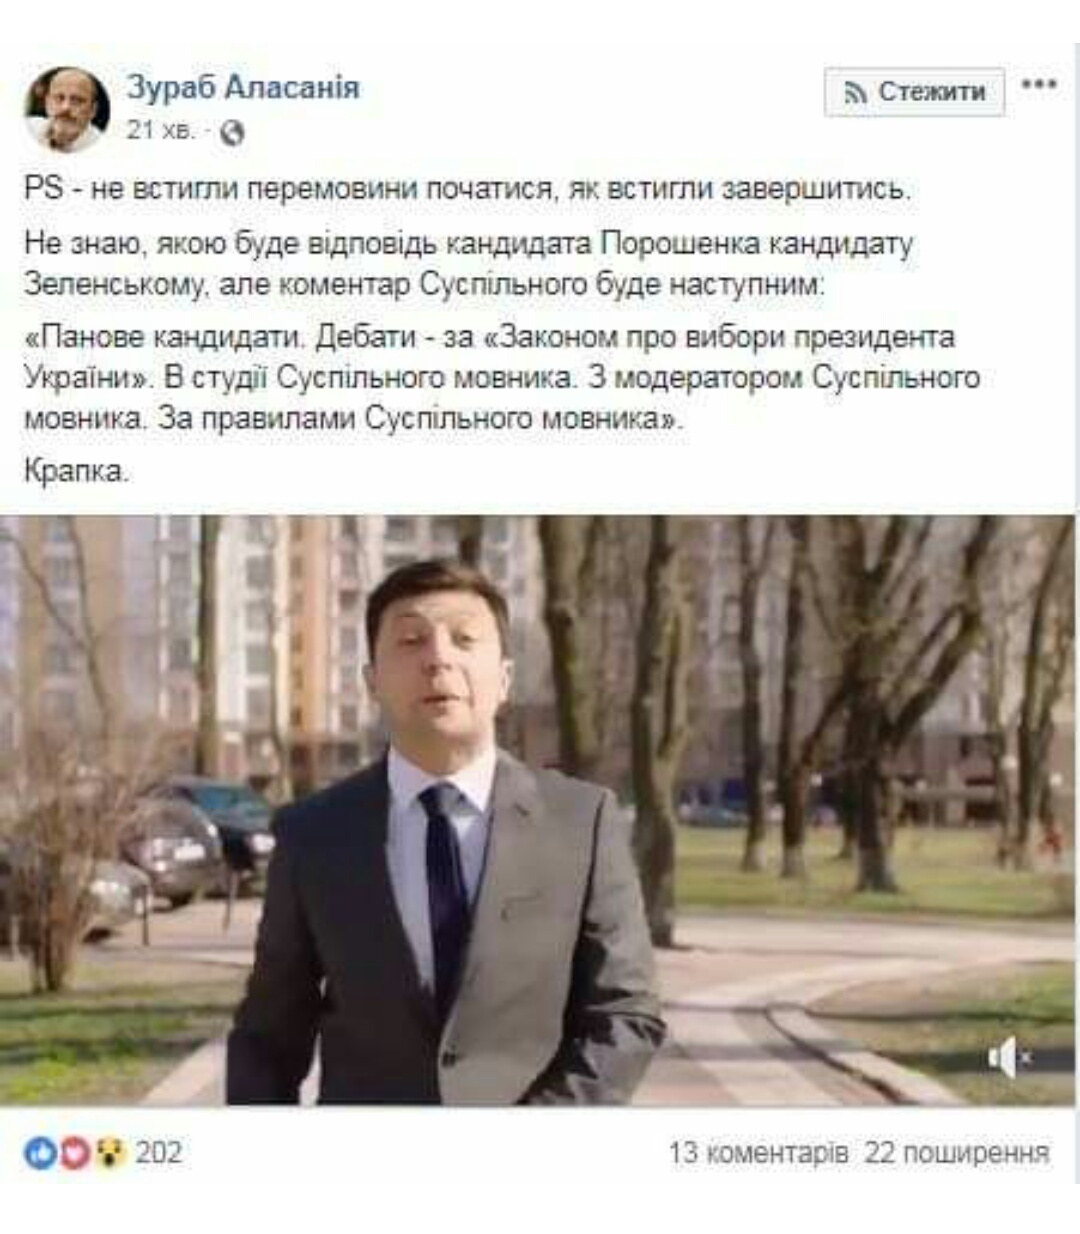Image resolution: width=1080 pixels, height=1234 pixels.
Task: Expand the 13 коментарів comments
Action: (758, 1153)
